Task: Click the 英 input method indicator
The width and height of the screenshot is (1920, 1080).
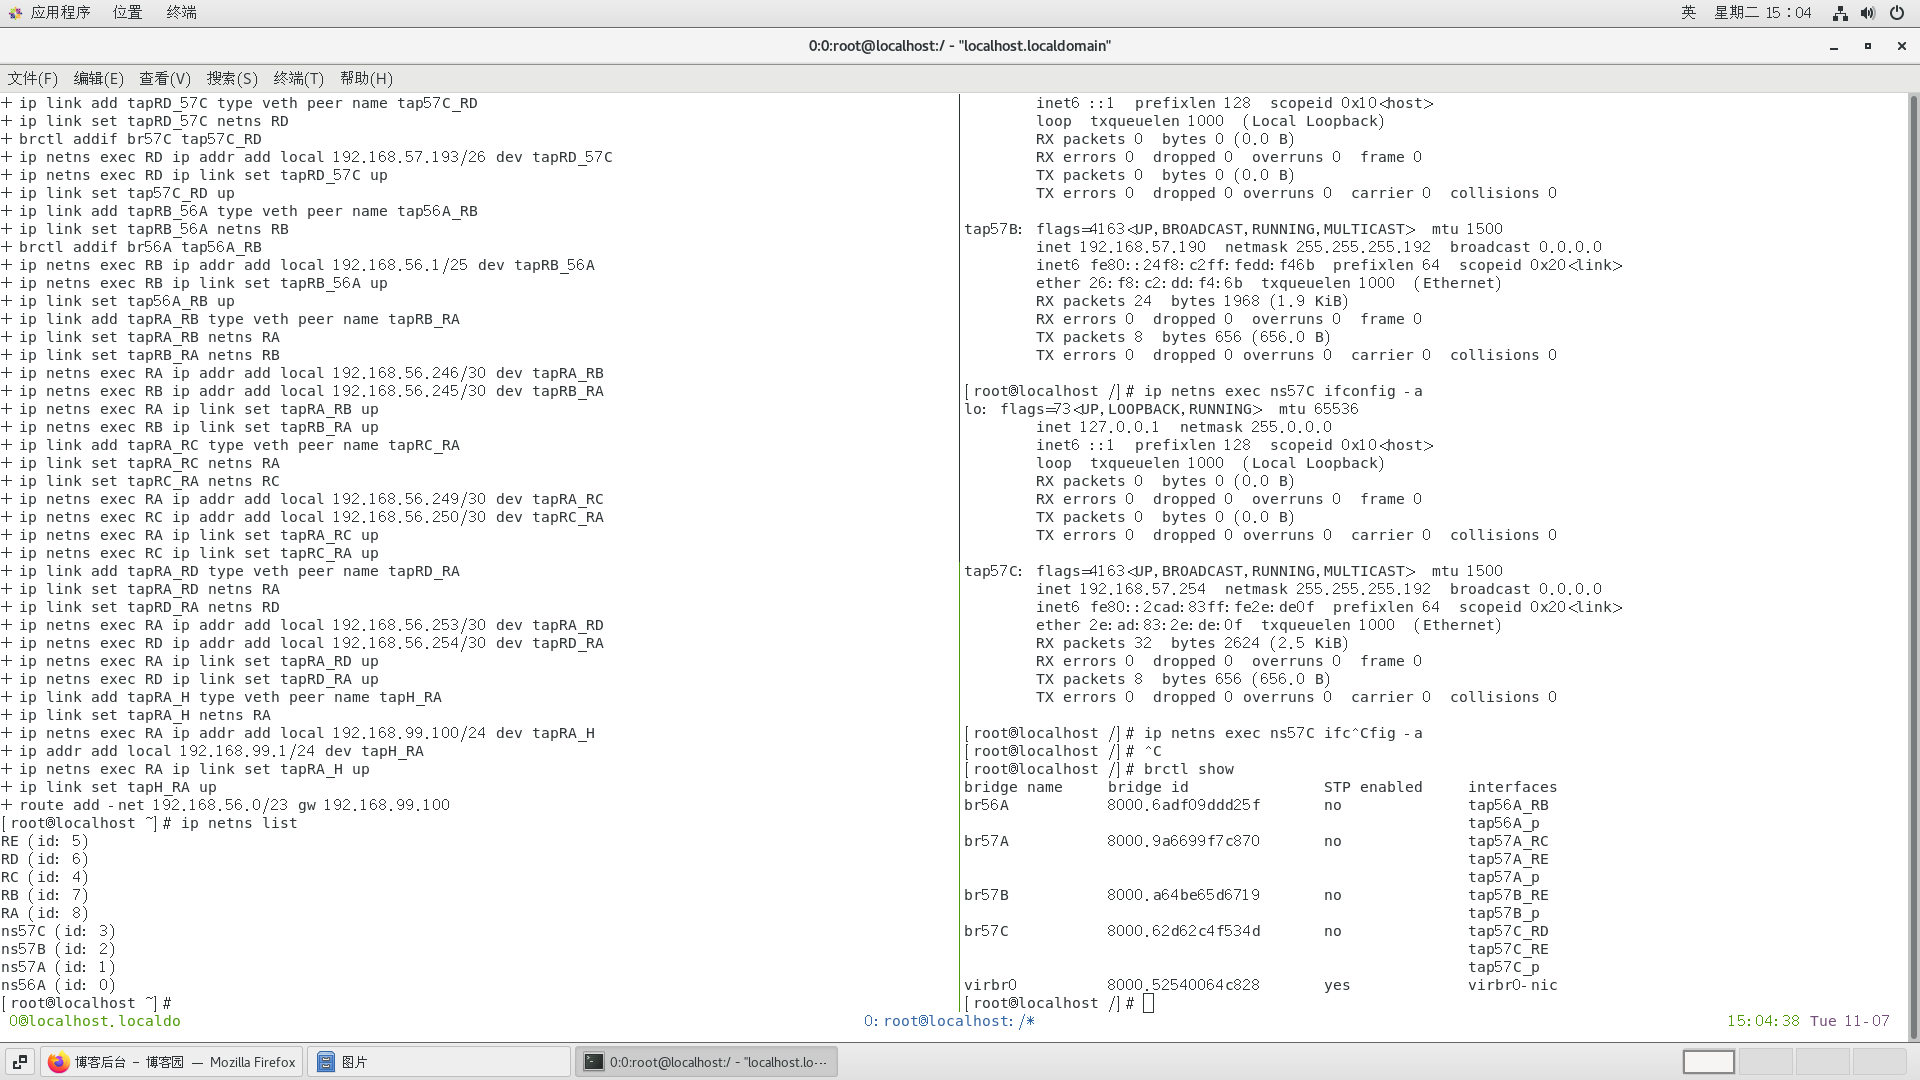Action: pyautogui.click(x=1688, y=12)
